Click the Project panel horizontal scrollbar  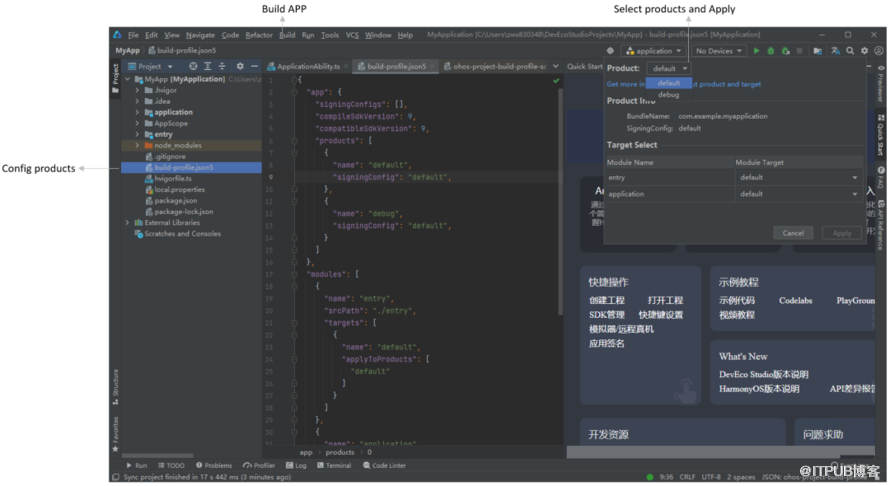click(x=157, y=456)
